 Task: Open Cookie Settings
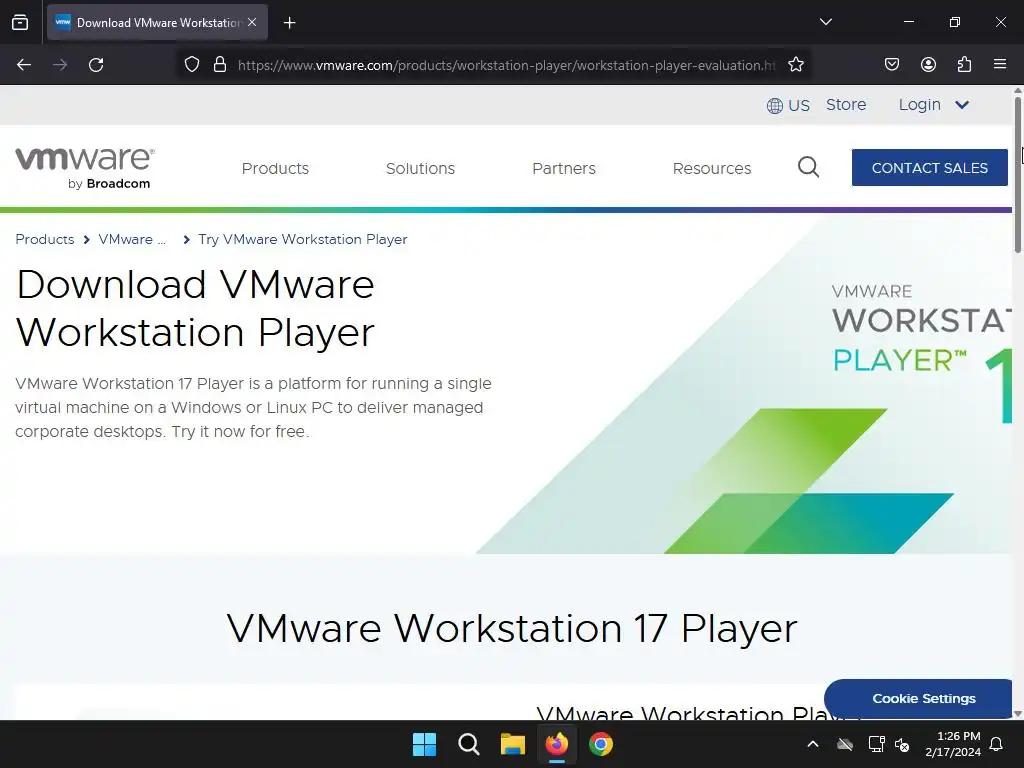(919, 698)
